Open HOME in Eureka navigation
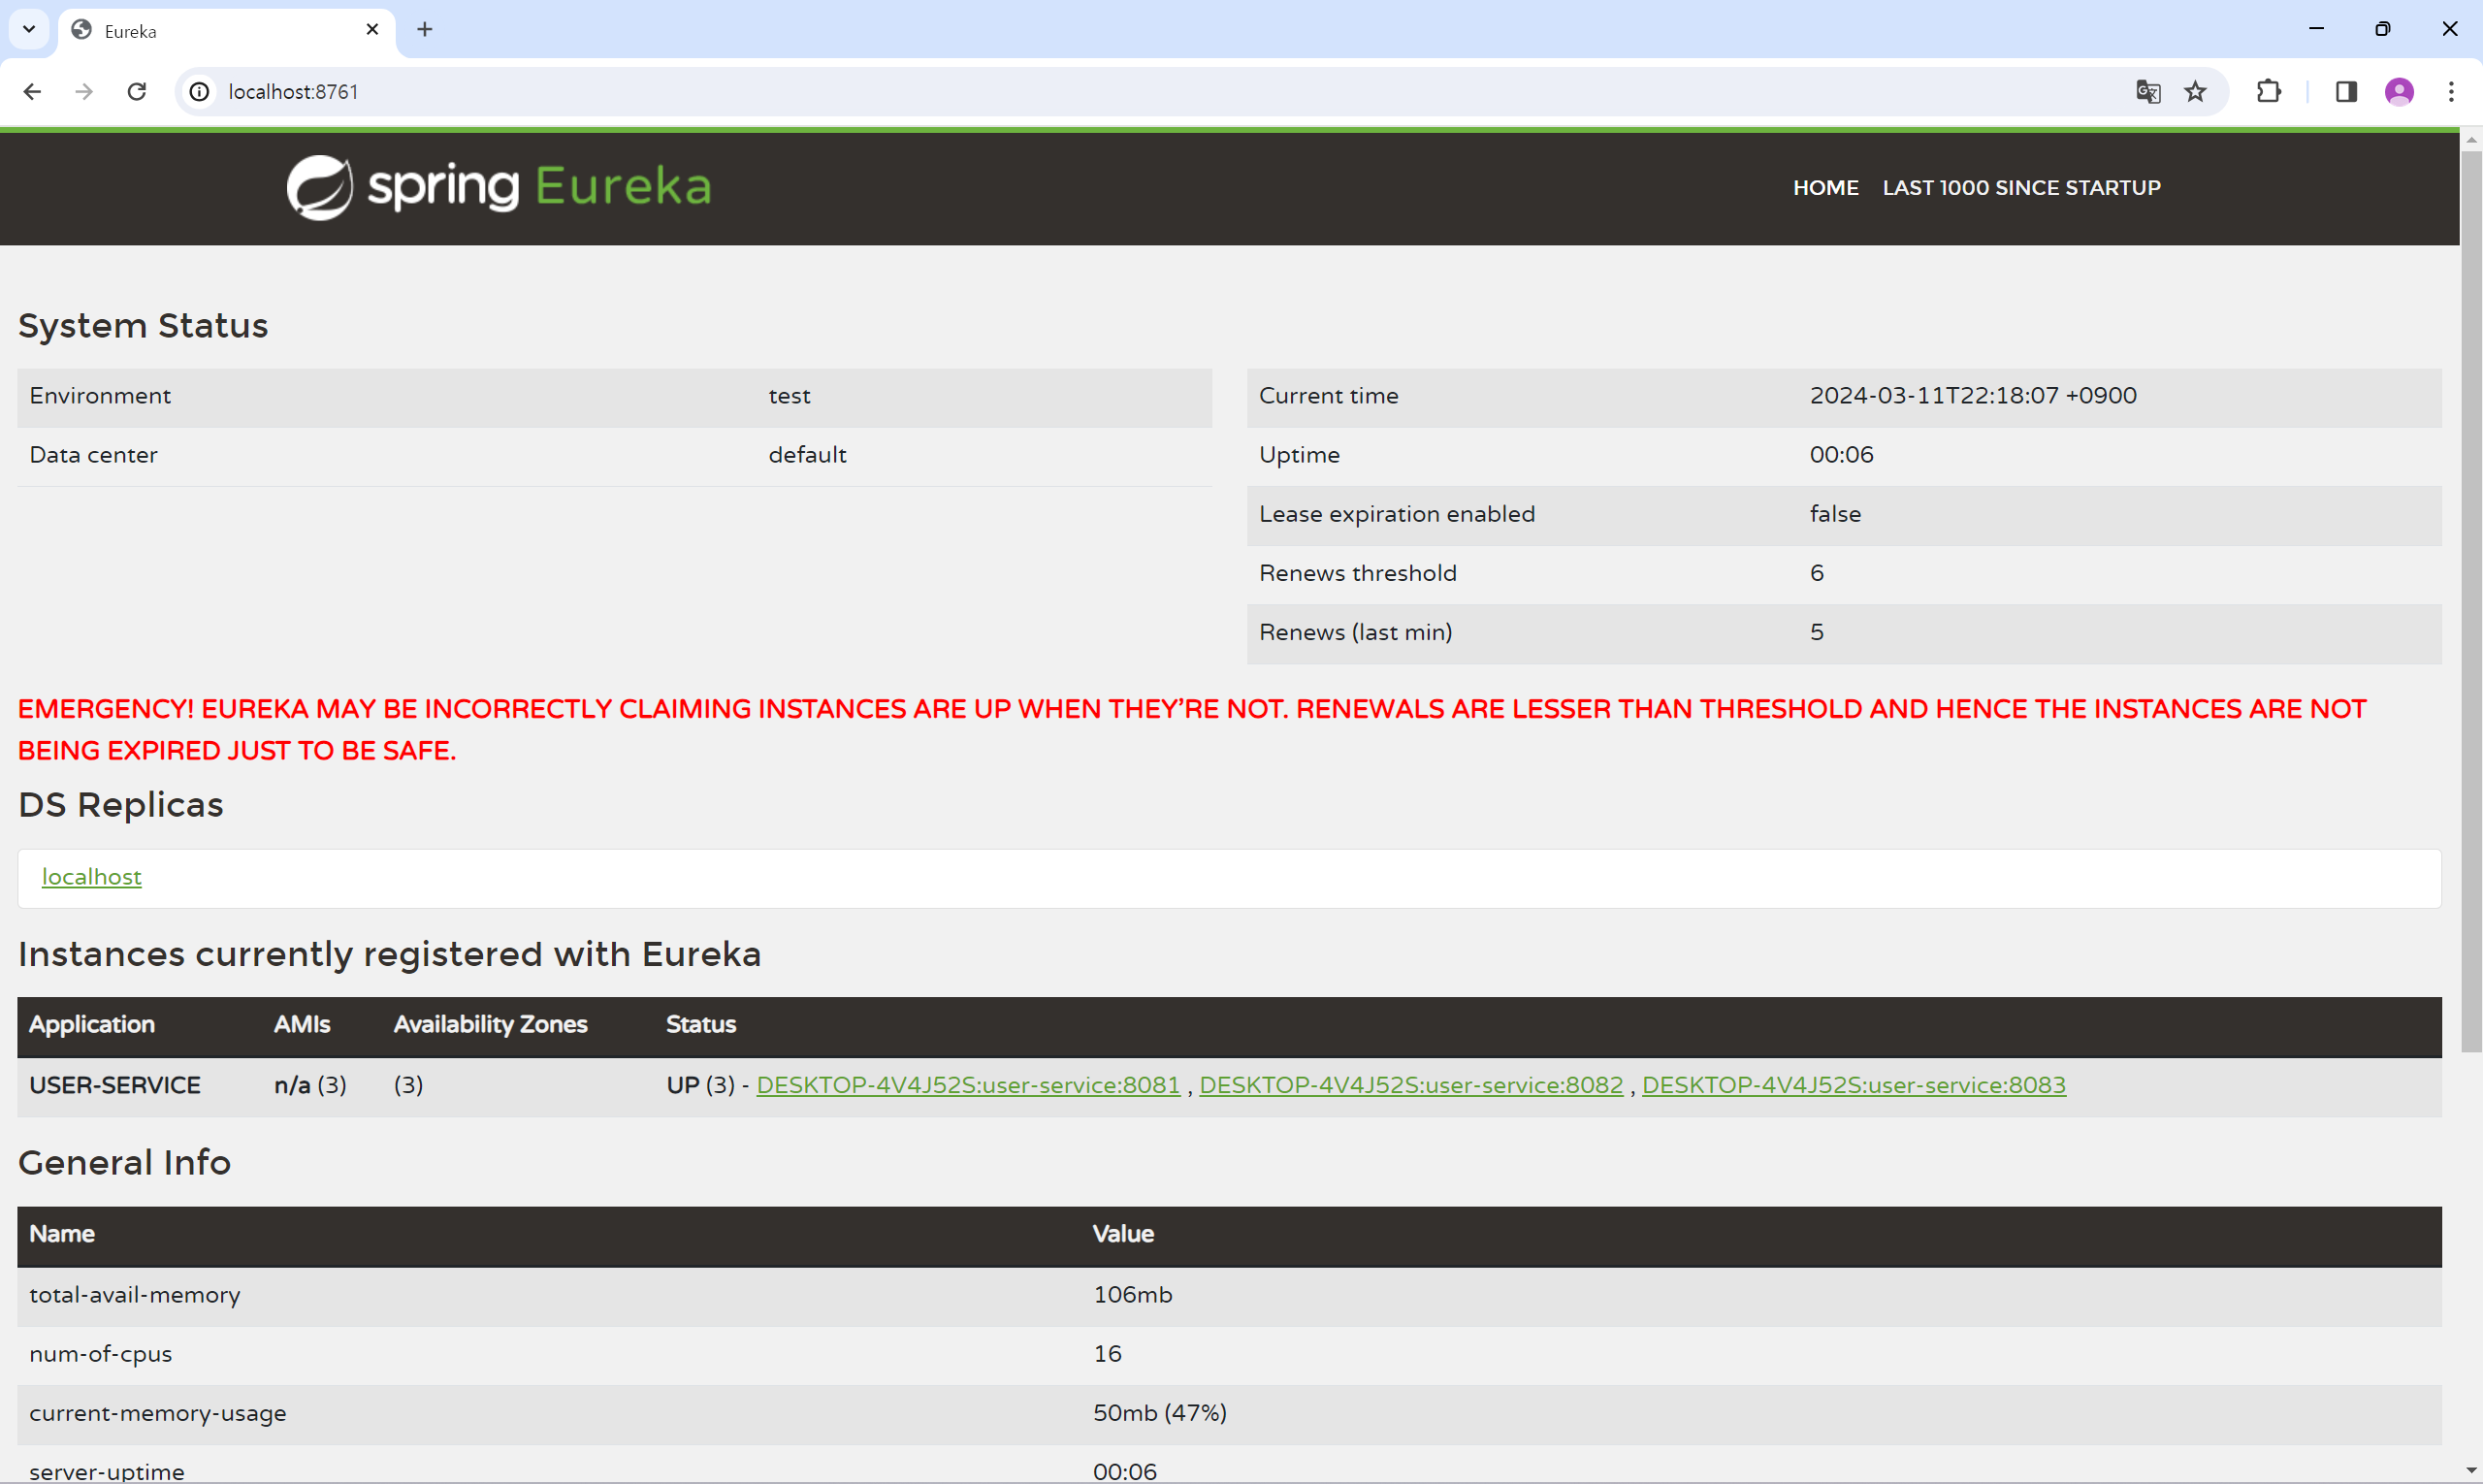The image size is (2483, 1484). tap(1825, 188)
